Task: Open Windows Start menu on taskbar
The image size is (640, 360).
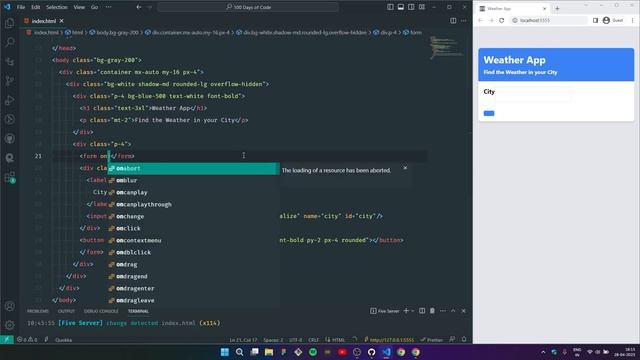Action: [224, 352]
